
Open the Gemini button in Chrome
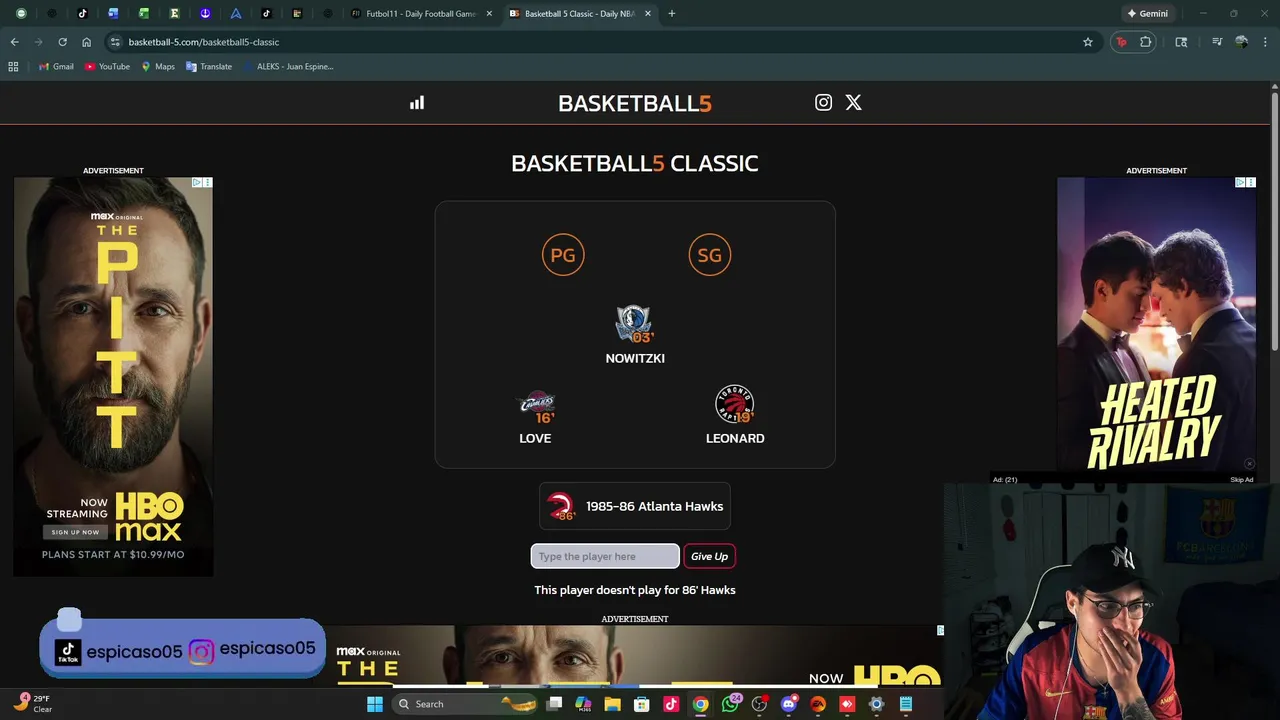[x=1147, y=14]
